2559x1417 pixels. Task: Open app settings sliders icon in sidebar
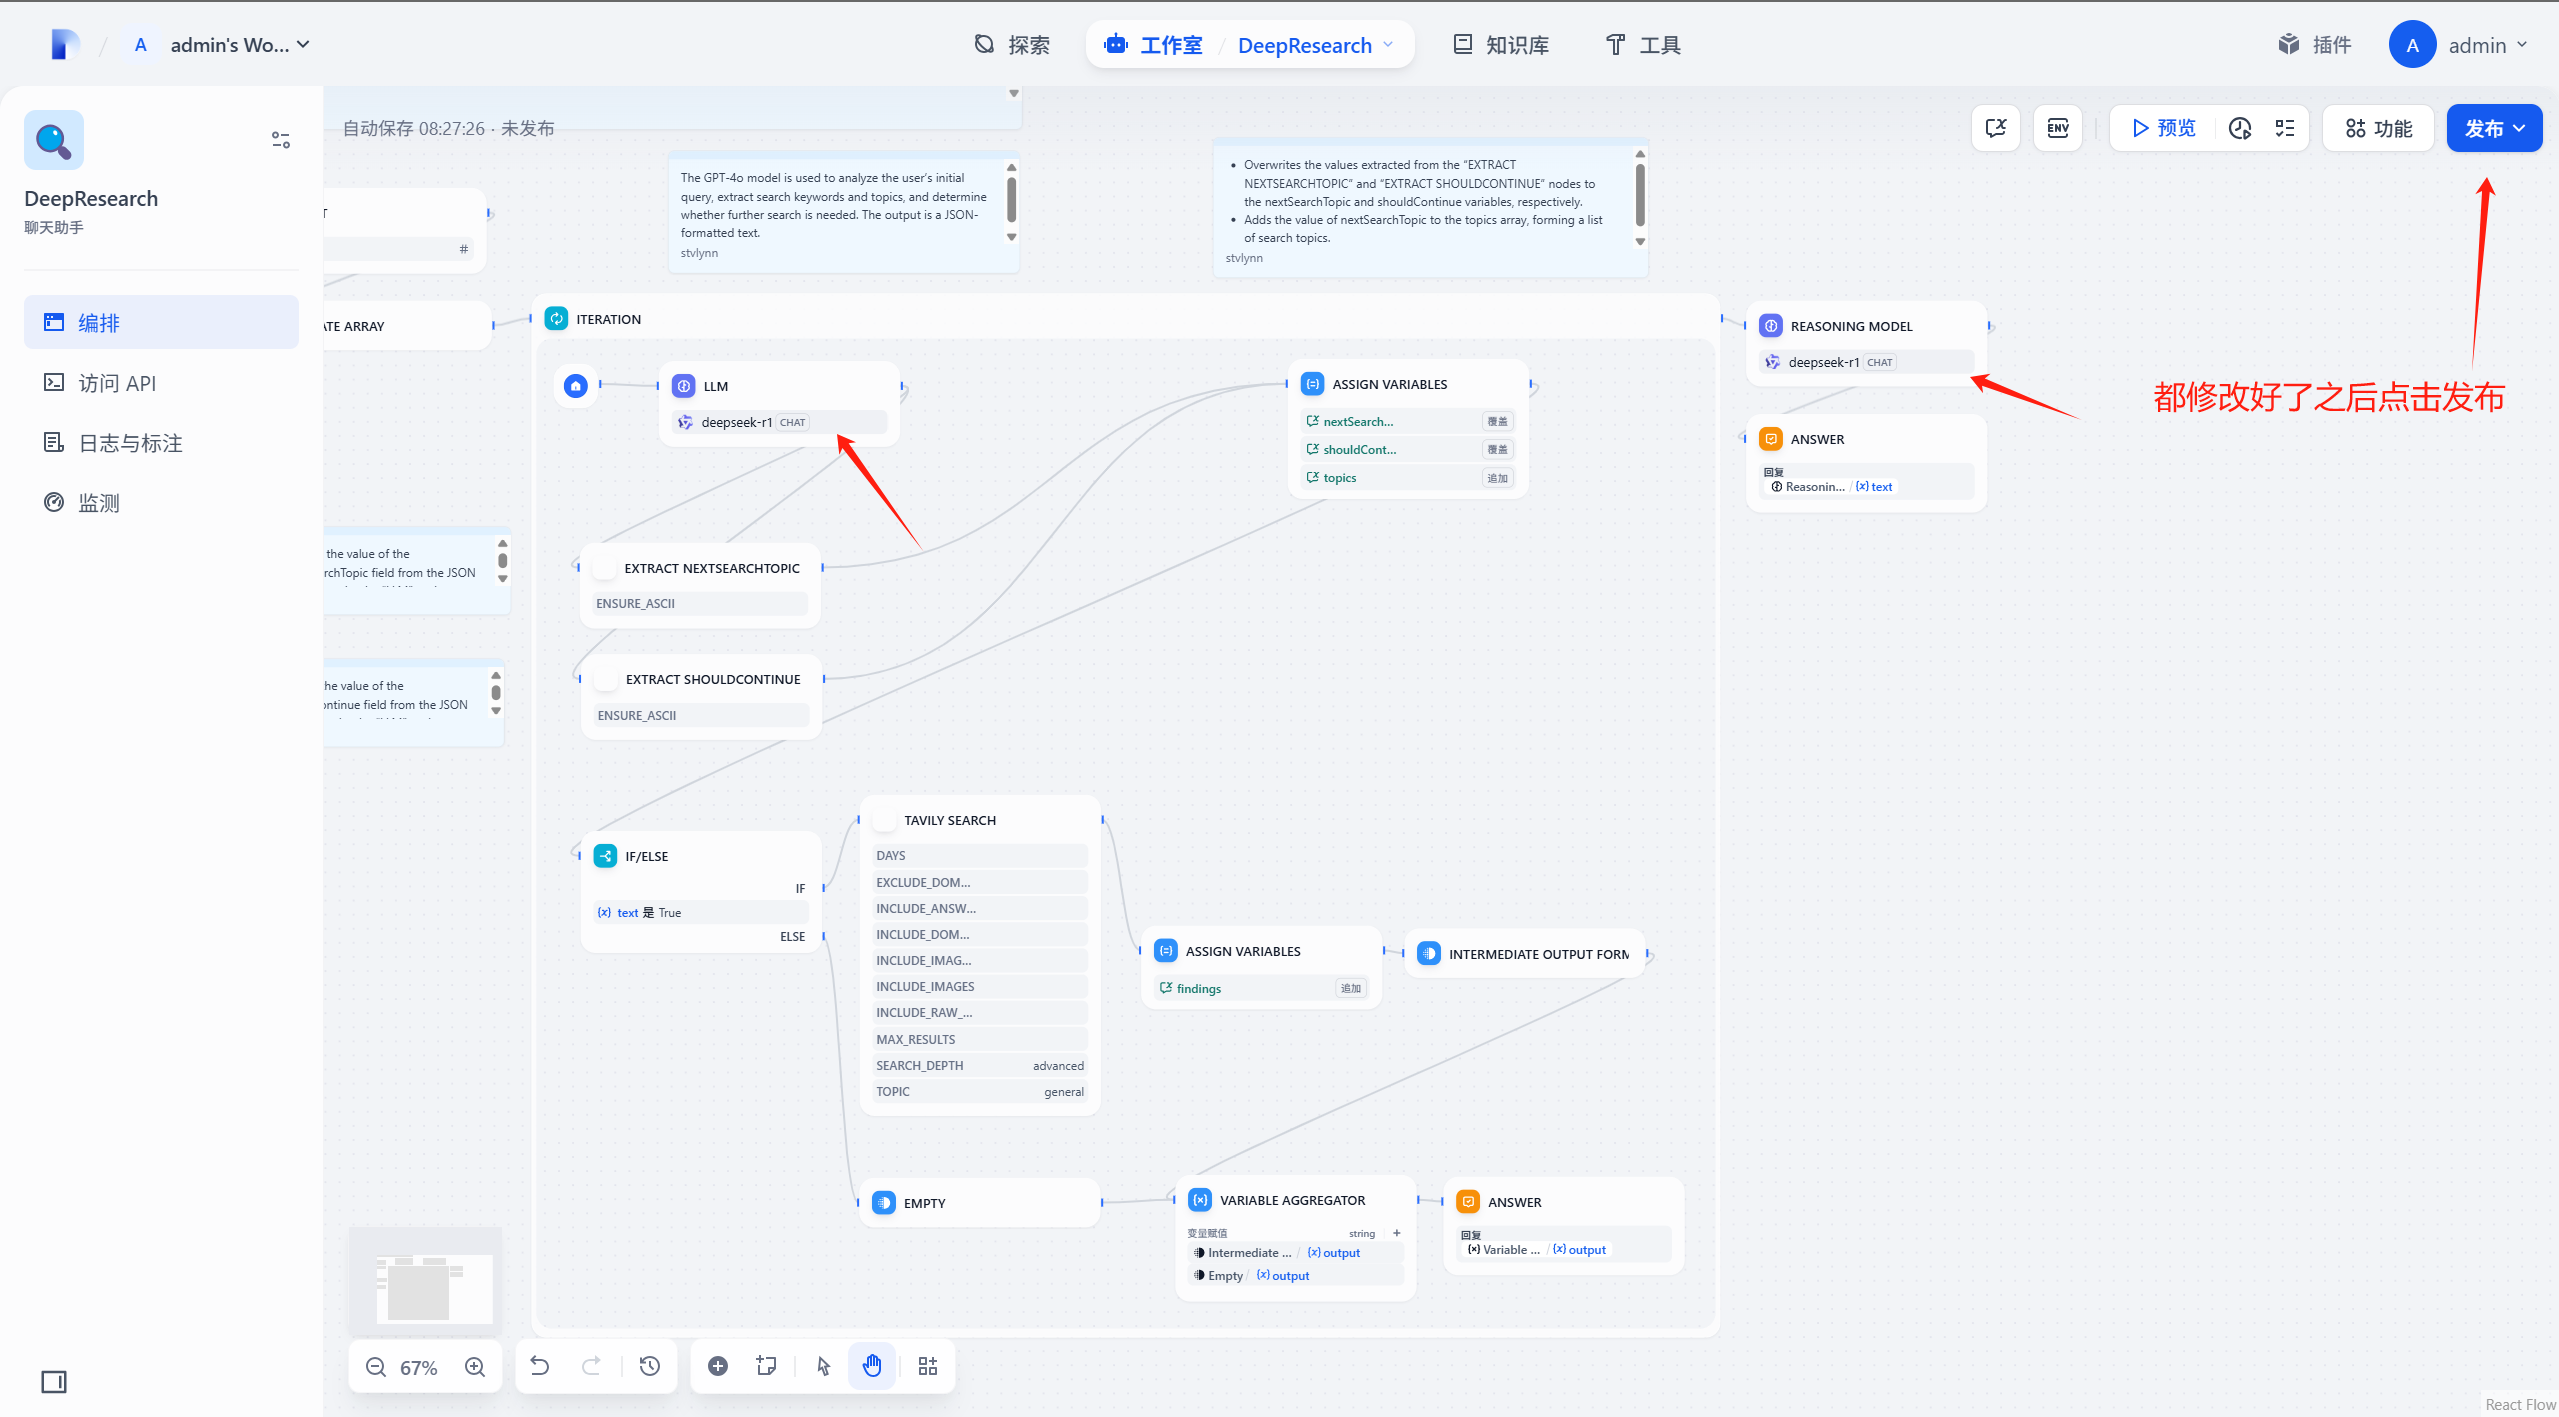(x=281, y=140)
